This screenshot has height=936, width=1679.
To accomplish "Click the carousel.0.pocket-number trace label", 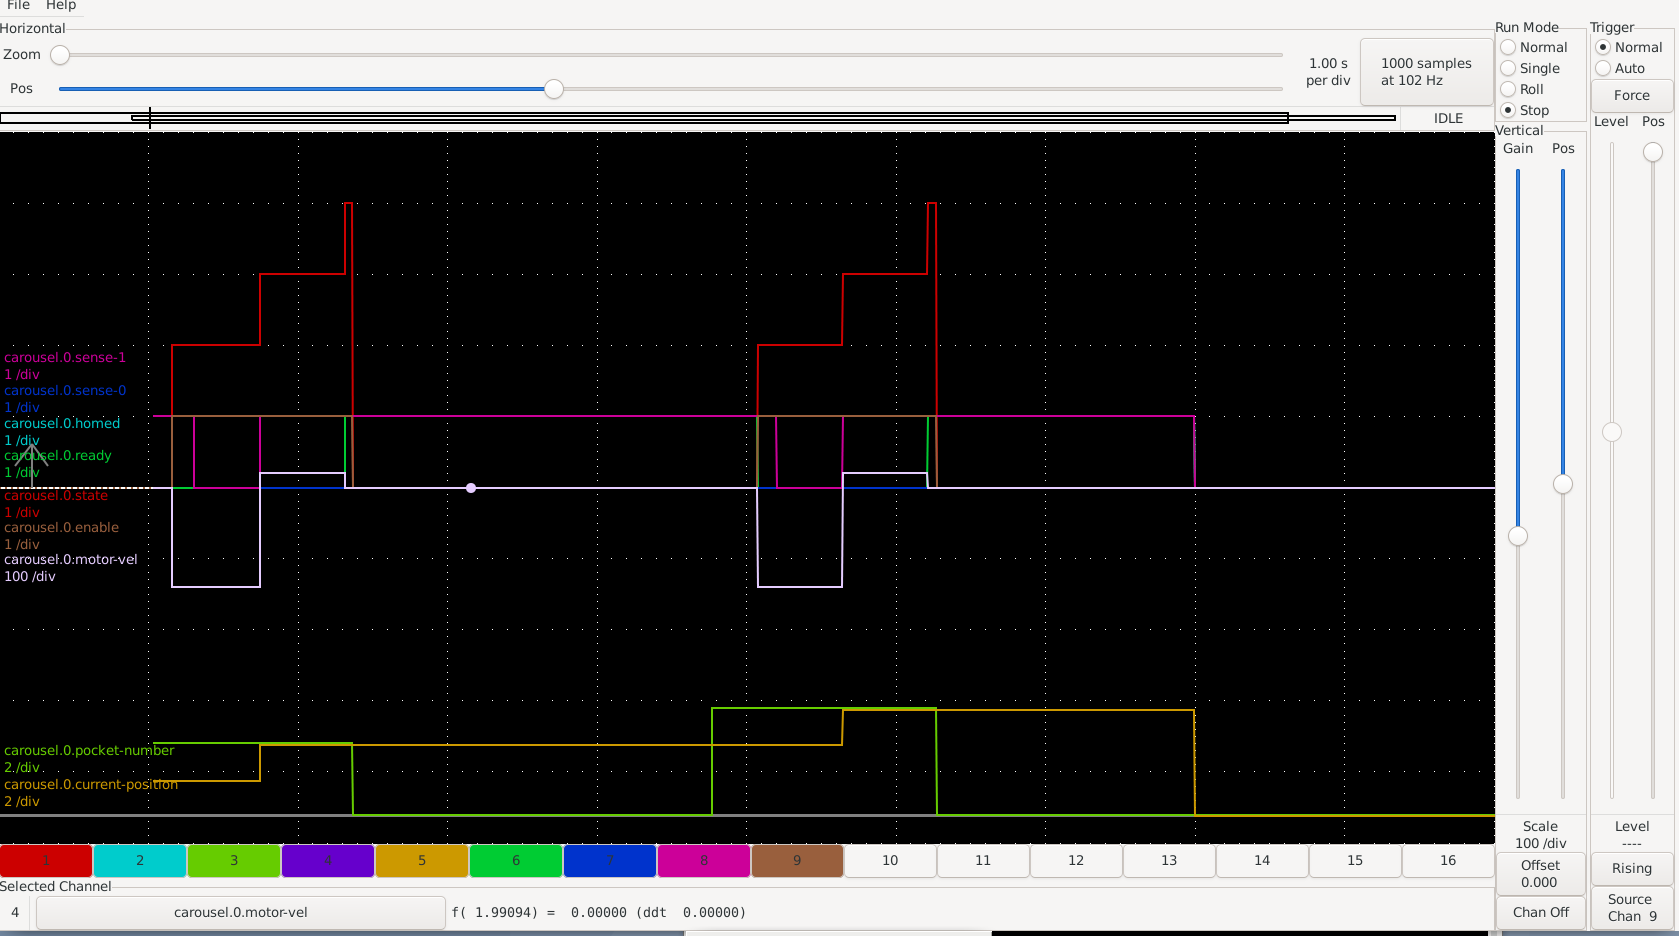I will pos(89,750).
